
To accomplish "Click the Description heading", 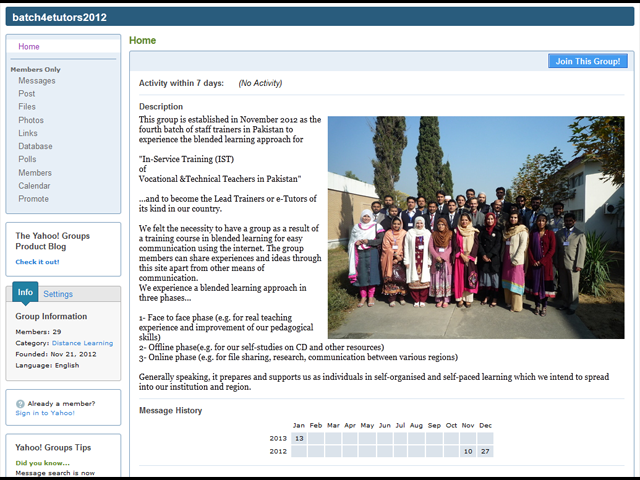I will pos(161,107).
